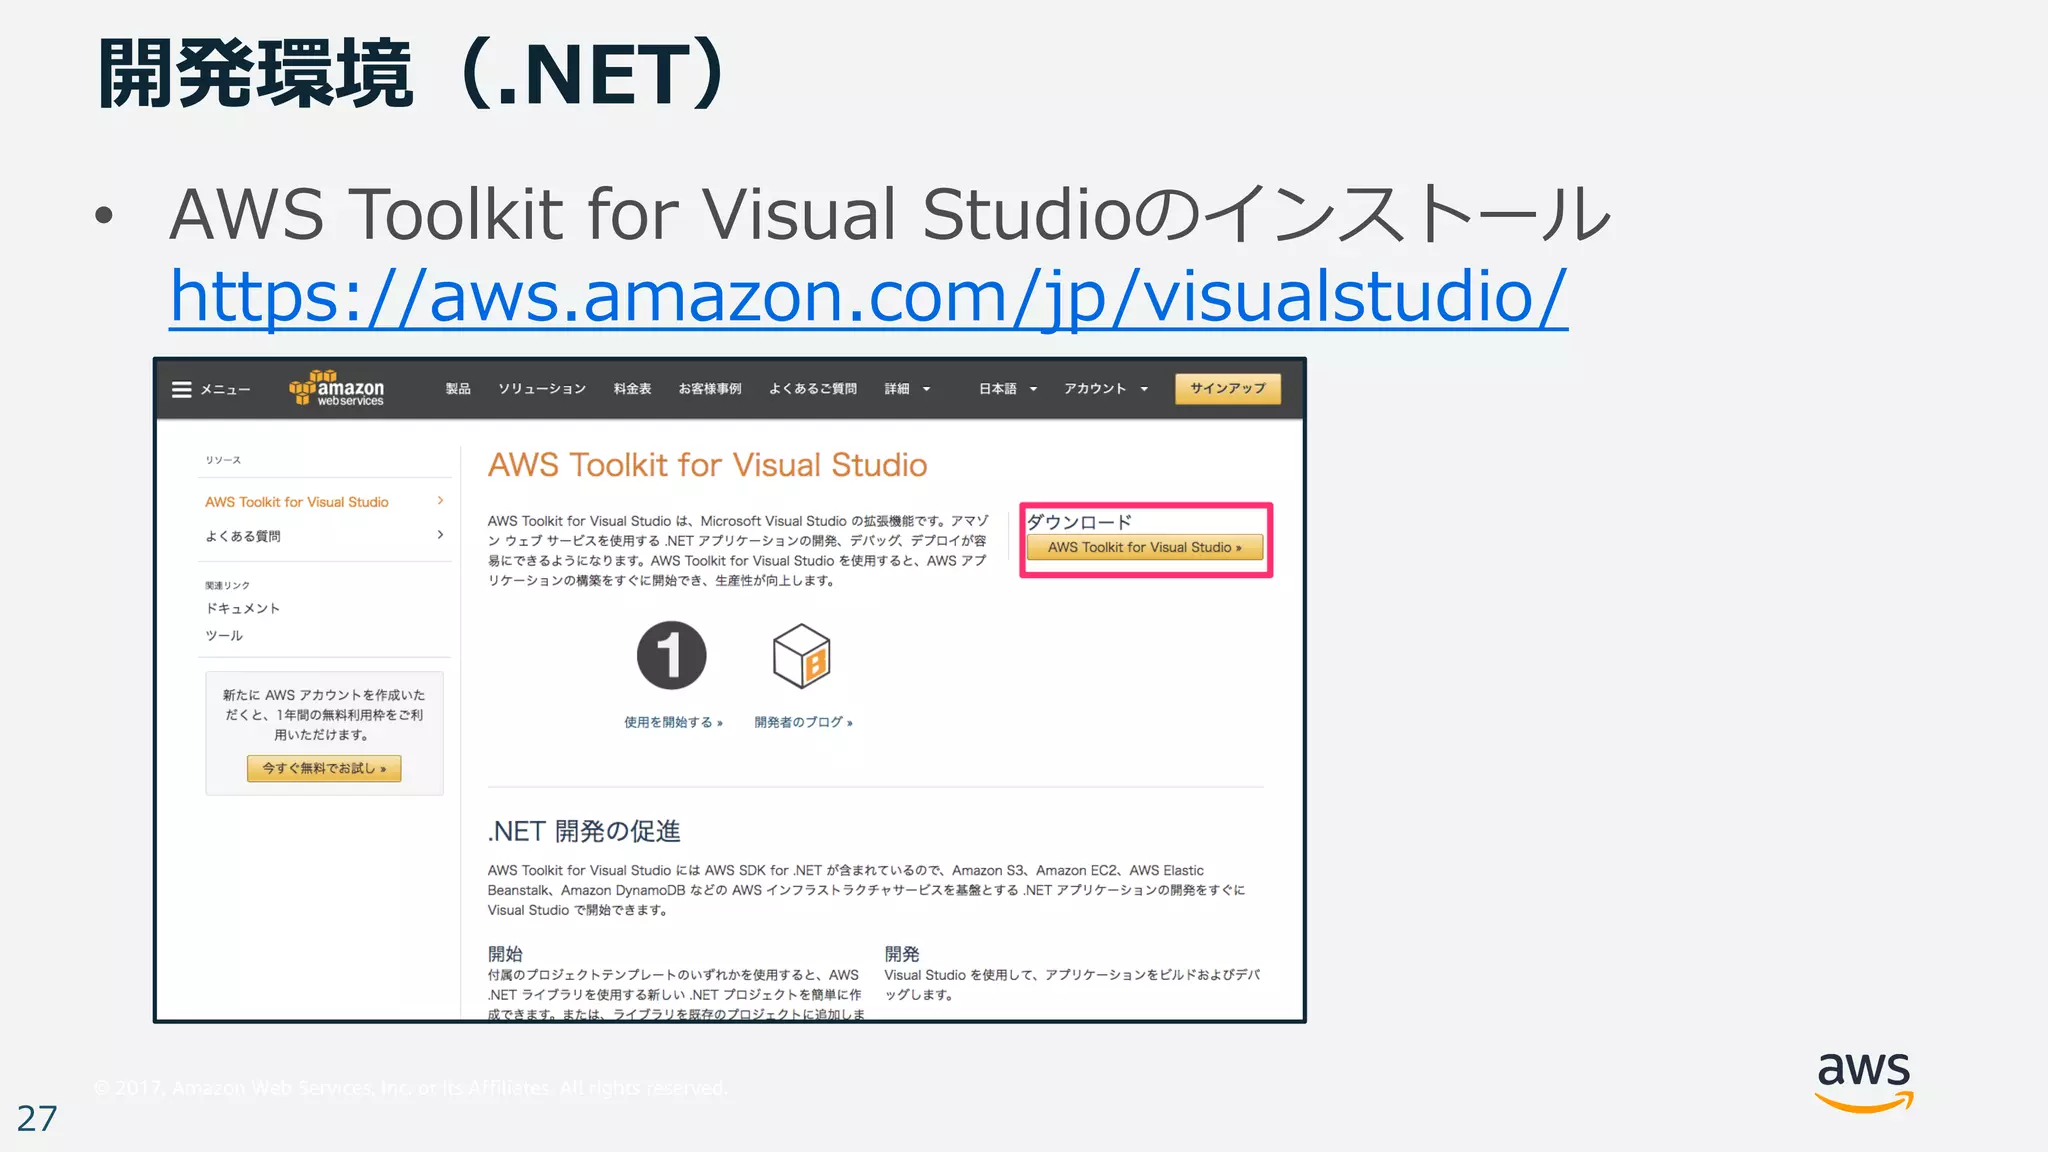Select 料金表 in navigation bar

[632, 389]
